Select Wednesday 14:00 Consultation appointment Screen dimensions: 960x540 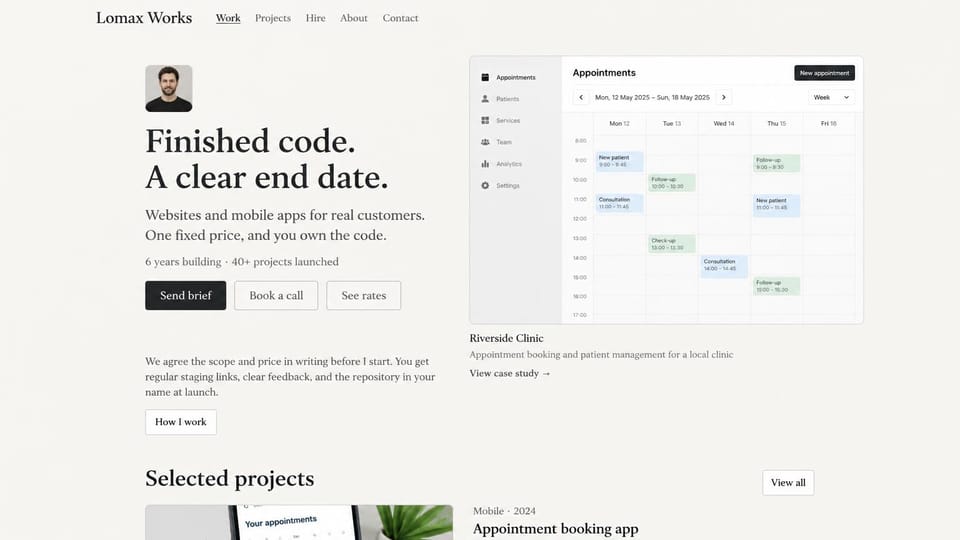(724, 265)
